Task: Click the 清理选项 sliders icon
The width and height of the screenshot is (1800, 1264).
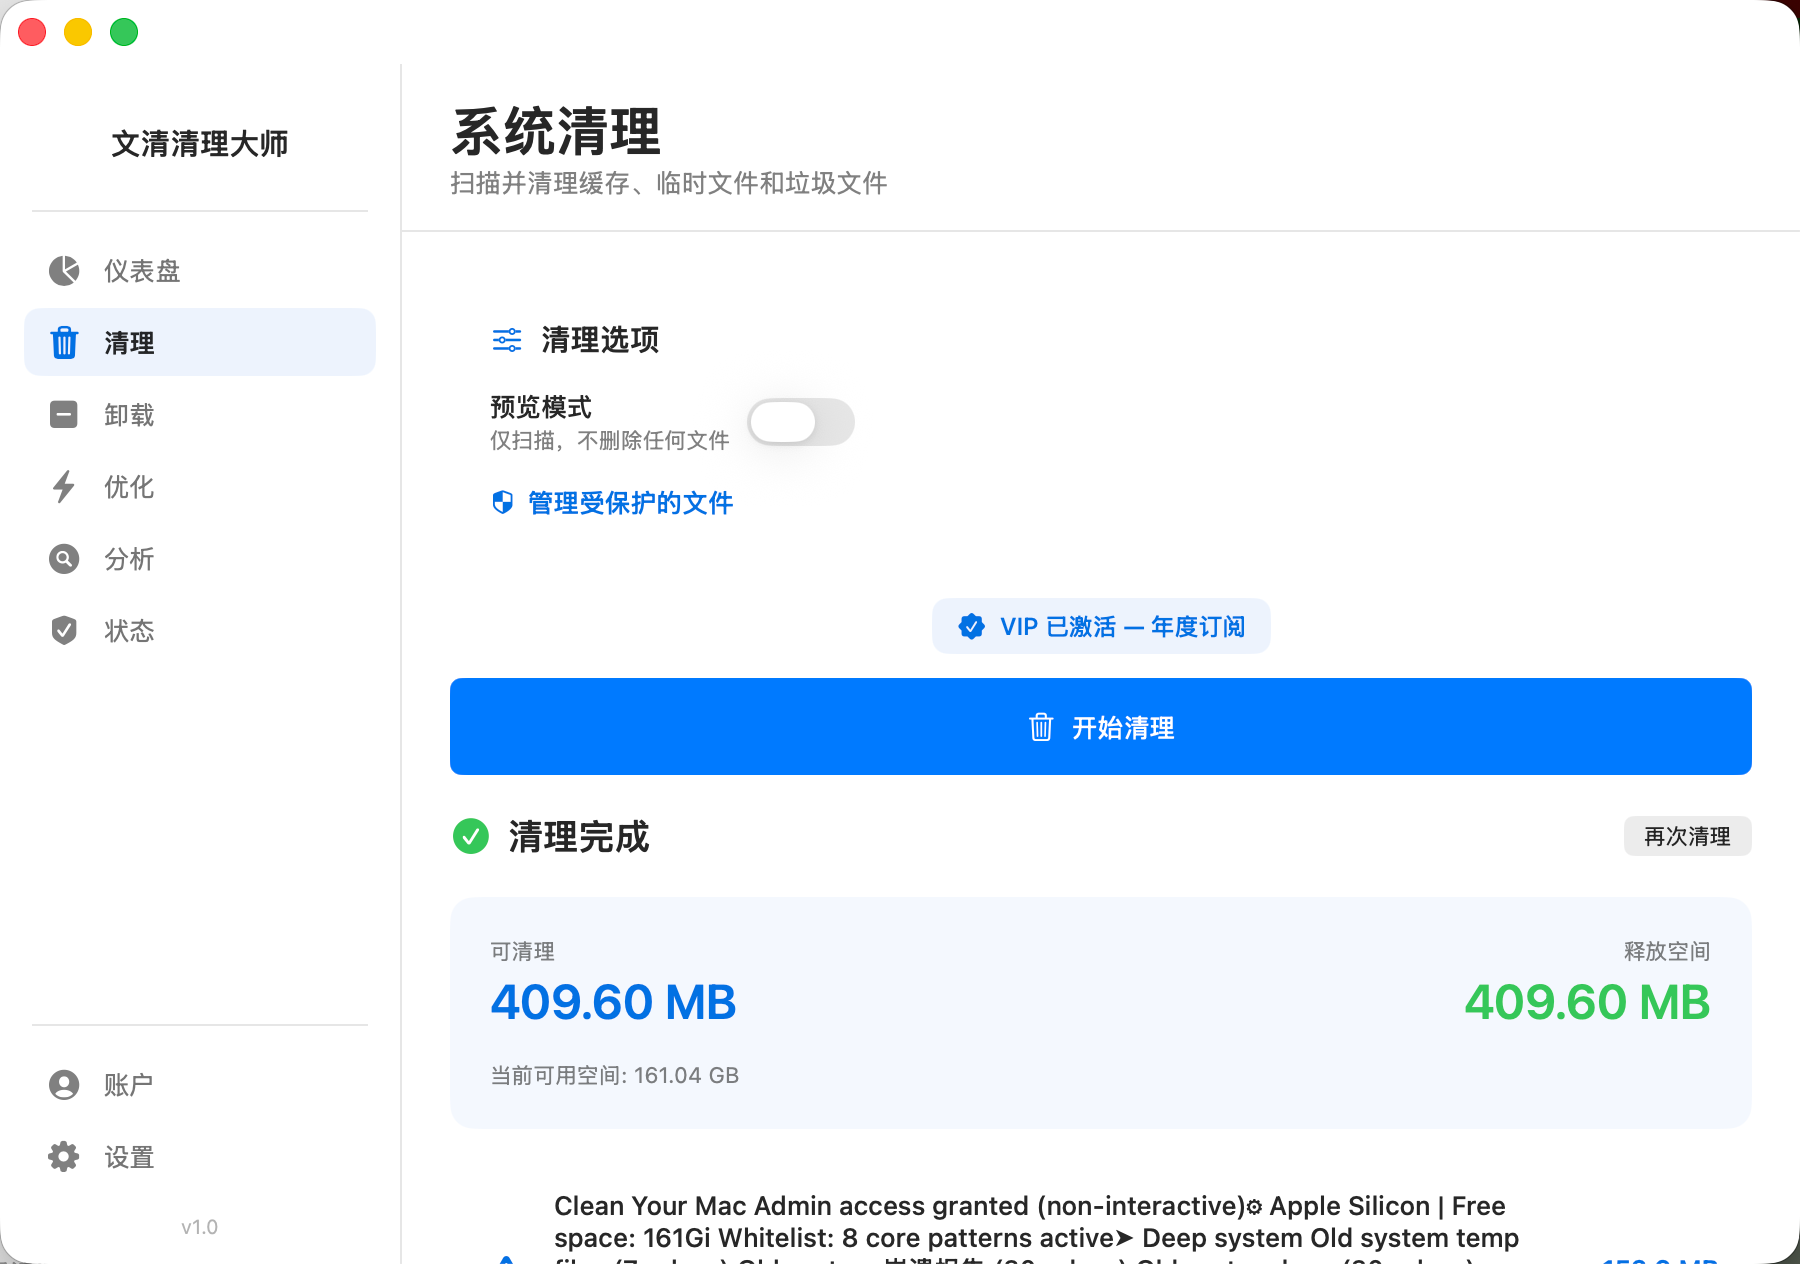Action: coord(507,340)
